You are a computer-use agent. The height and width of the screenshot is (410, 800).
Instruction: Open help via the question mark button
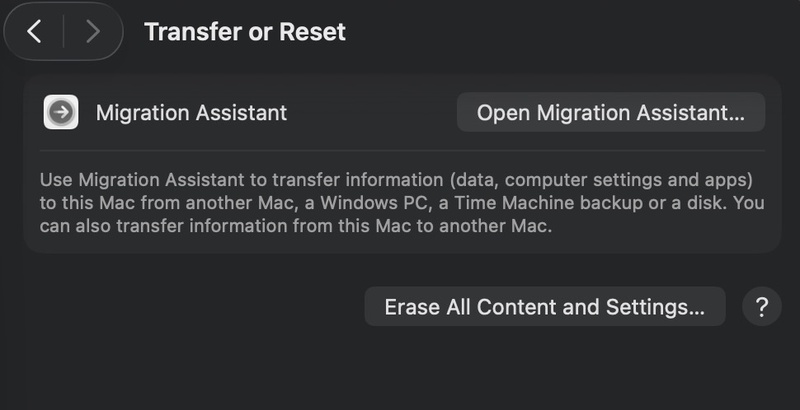(761, 306)
